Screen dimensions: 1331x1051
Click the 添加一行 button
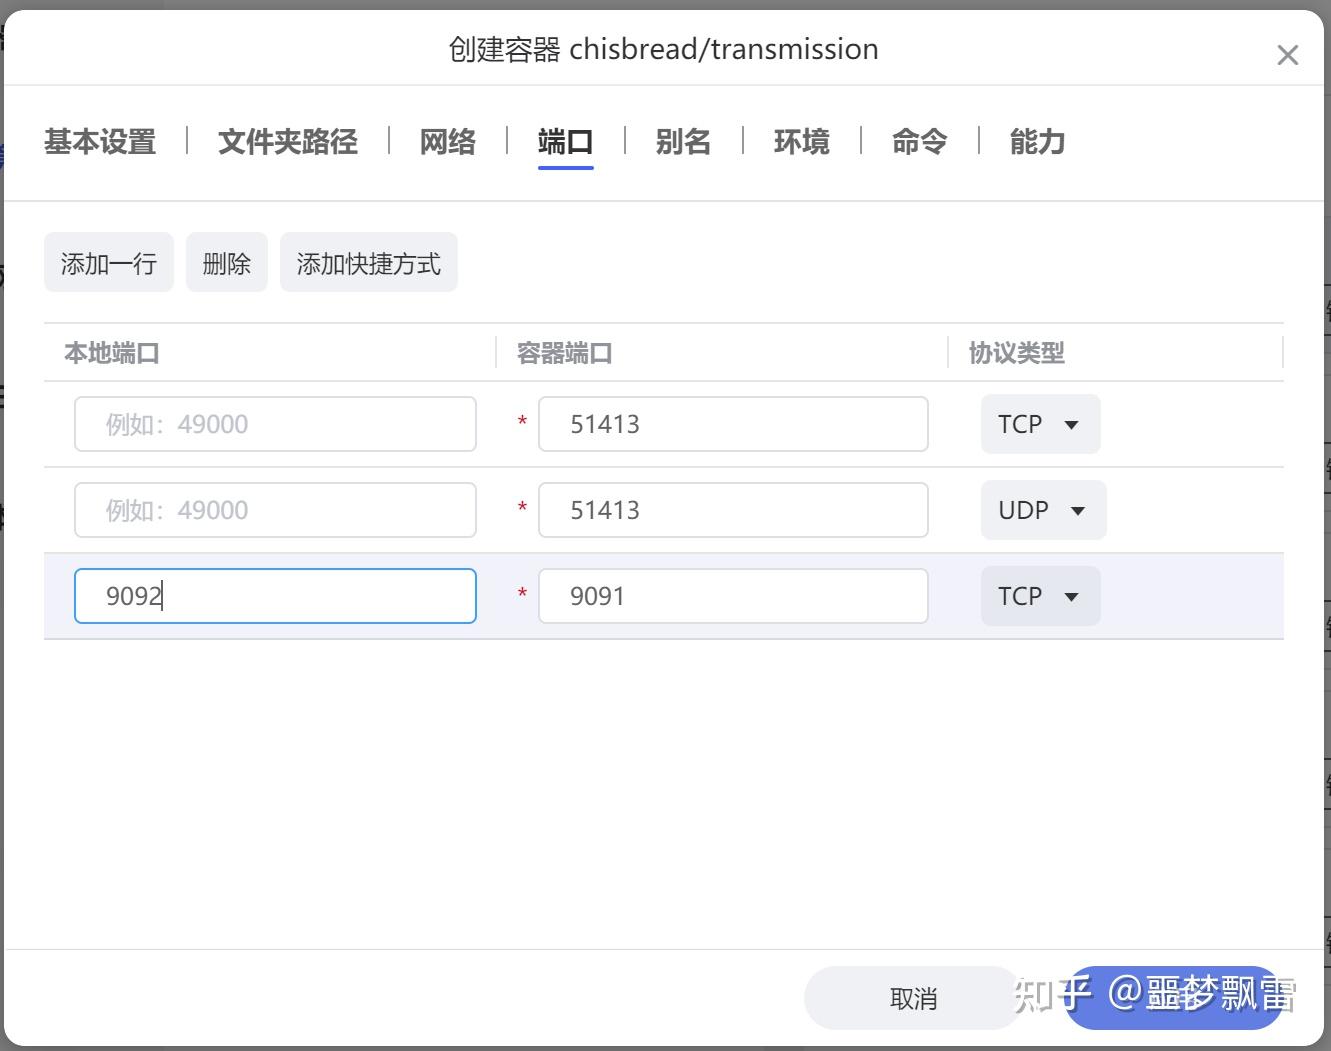pos(108,262)
